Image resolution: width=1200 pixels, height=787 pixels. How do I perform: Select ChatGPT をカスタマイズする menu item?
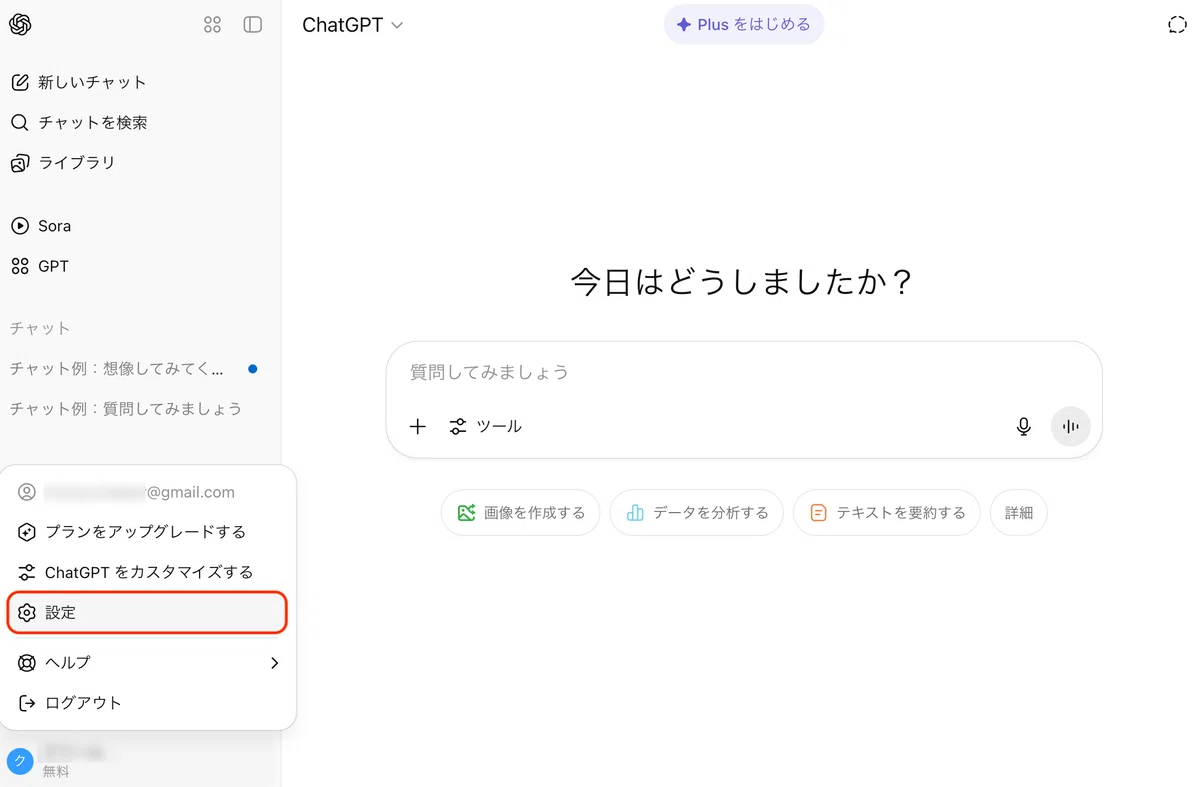pyautogui.click(x=148, y=572)
